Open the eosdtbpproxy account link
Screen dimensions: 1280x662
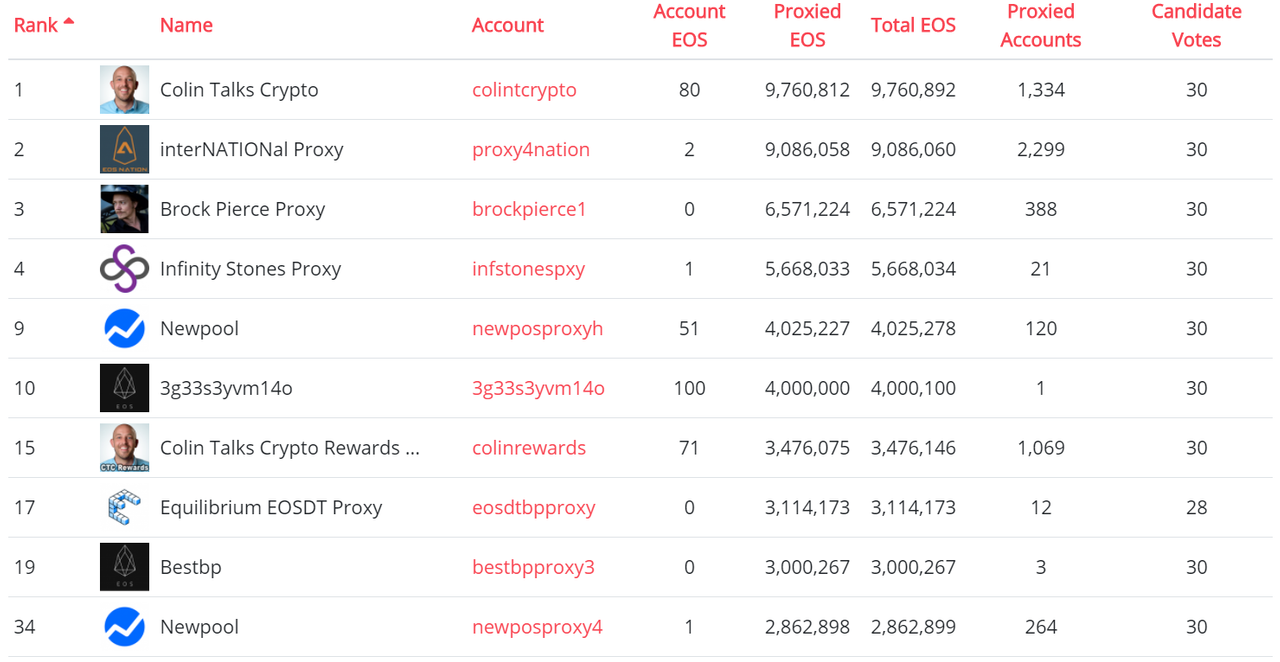(533, 508)
